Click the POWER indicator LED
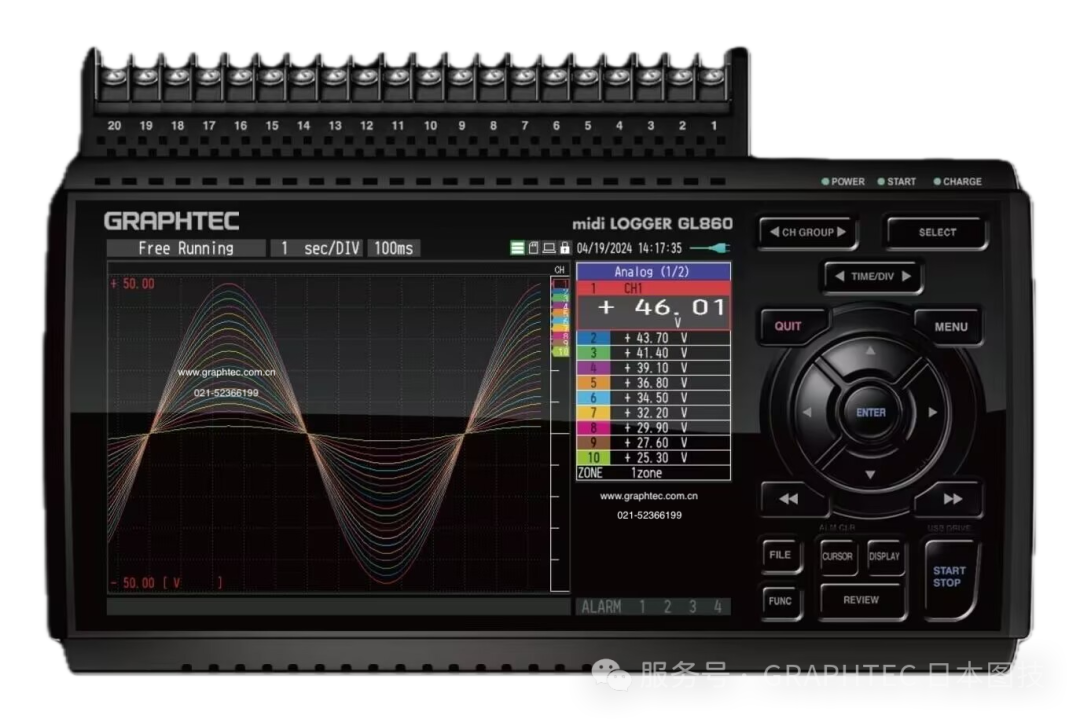Image resolution: width=1080 pixels, height=719 pixels. click(x=825, y=182)
